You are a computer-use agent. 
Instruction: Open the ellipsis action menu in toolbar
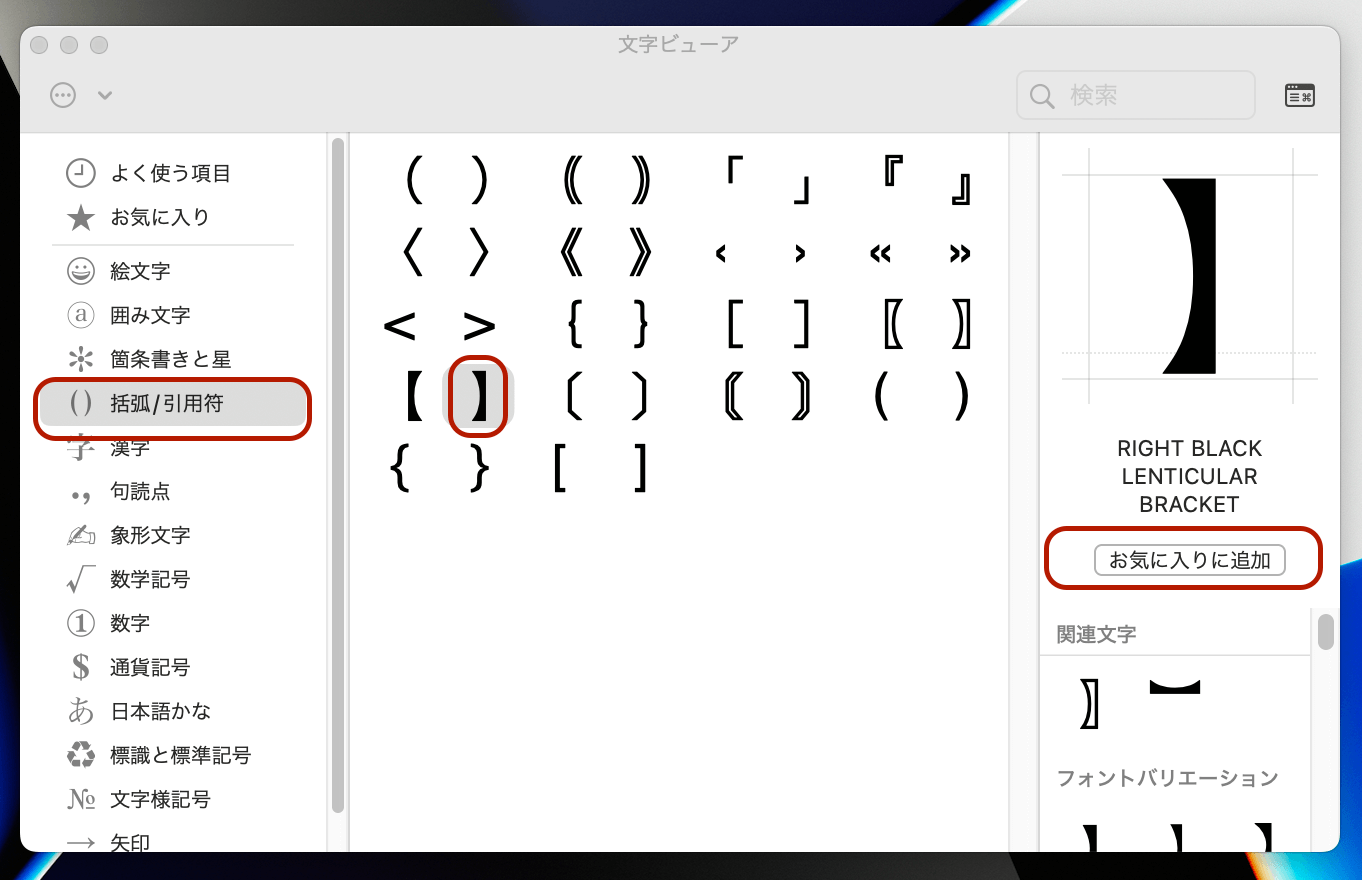(x=63, y=95)
